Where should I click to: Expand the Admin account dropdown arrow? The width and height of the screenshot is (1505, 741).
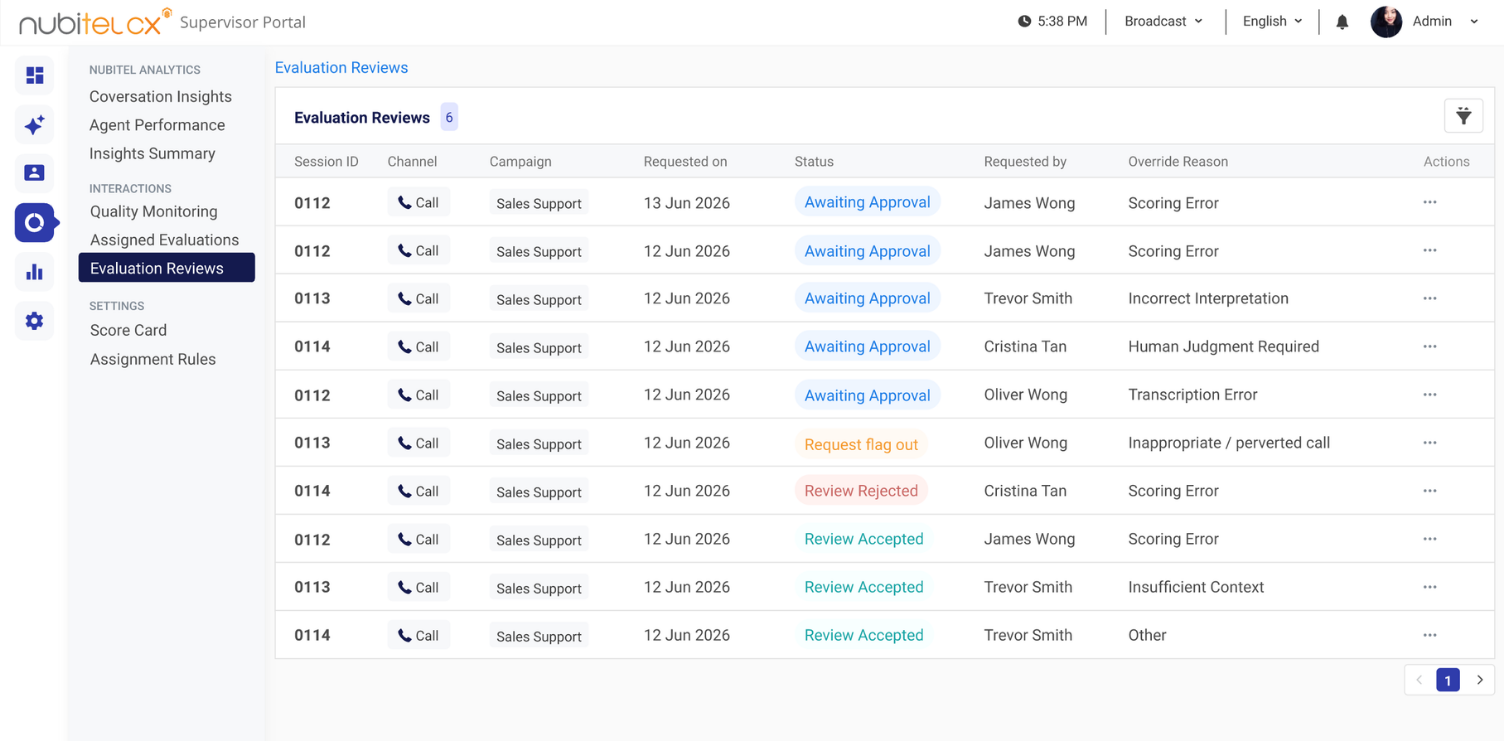pos(1474,22)
